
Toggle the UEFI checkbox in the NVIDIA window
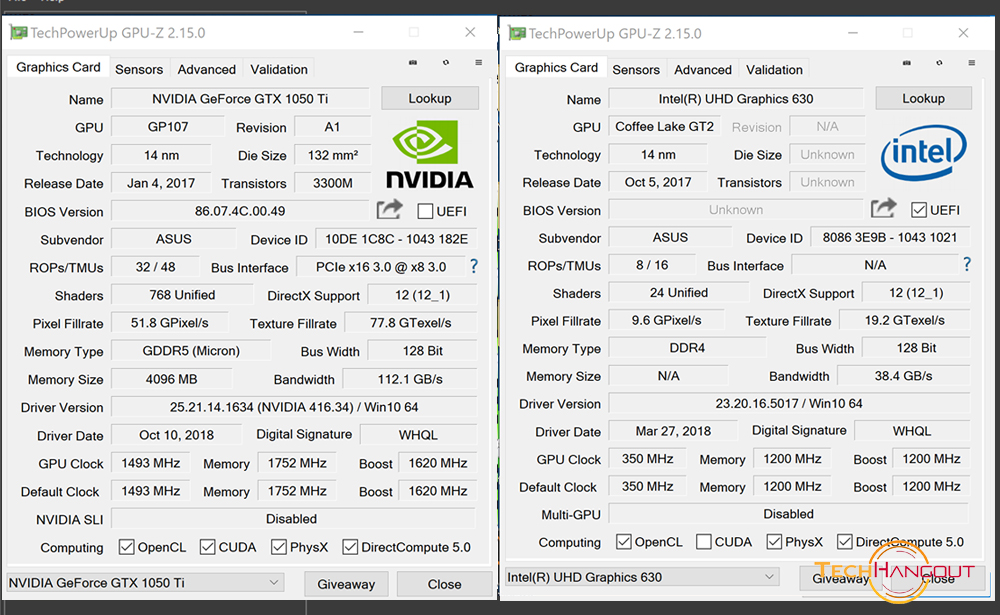425,211
